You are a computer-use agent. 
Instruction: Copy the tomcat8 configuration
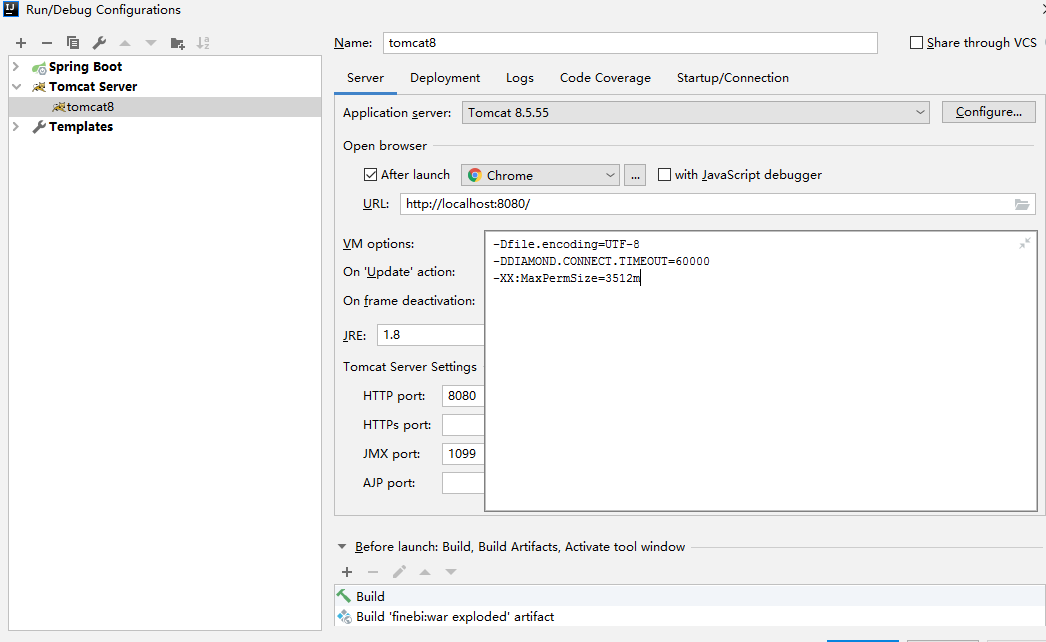tap(71, 43)
